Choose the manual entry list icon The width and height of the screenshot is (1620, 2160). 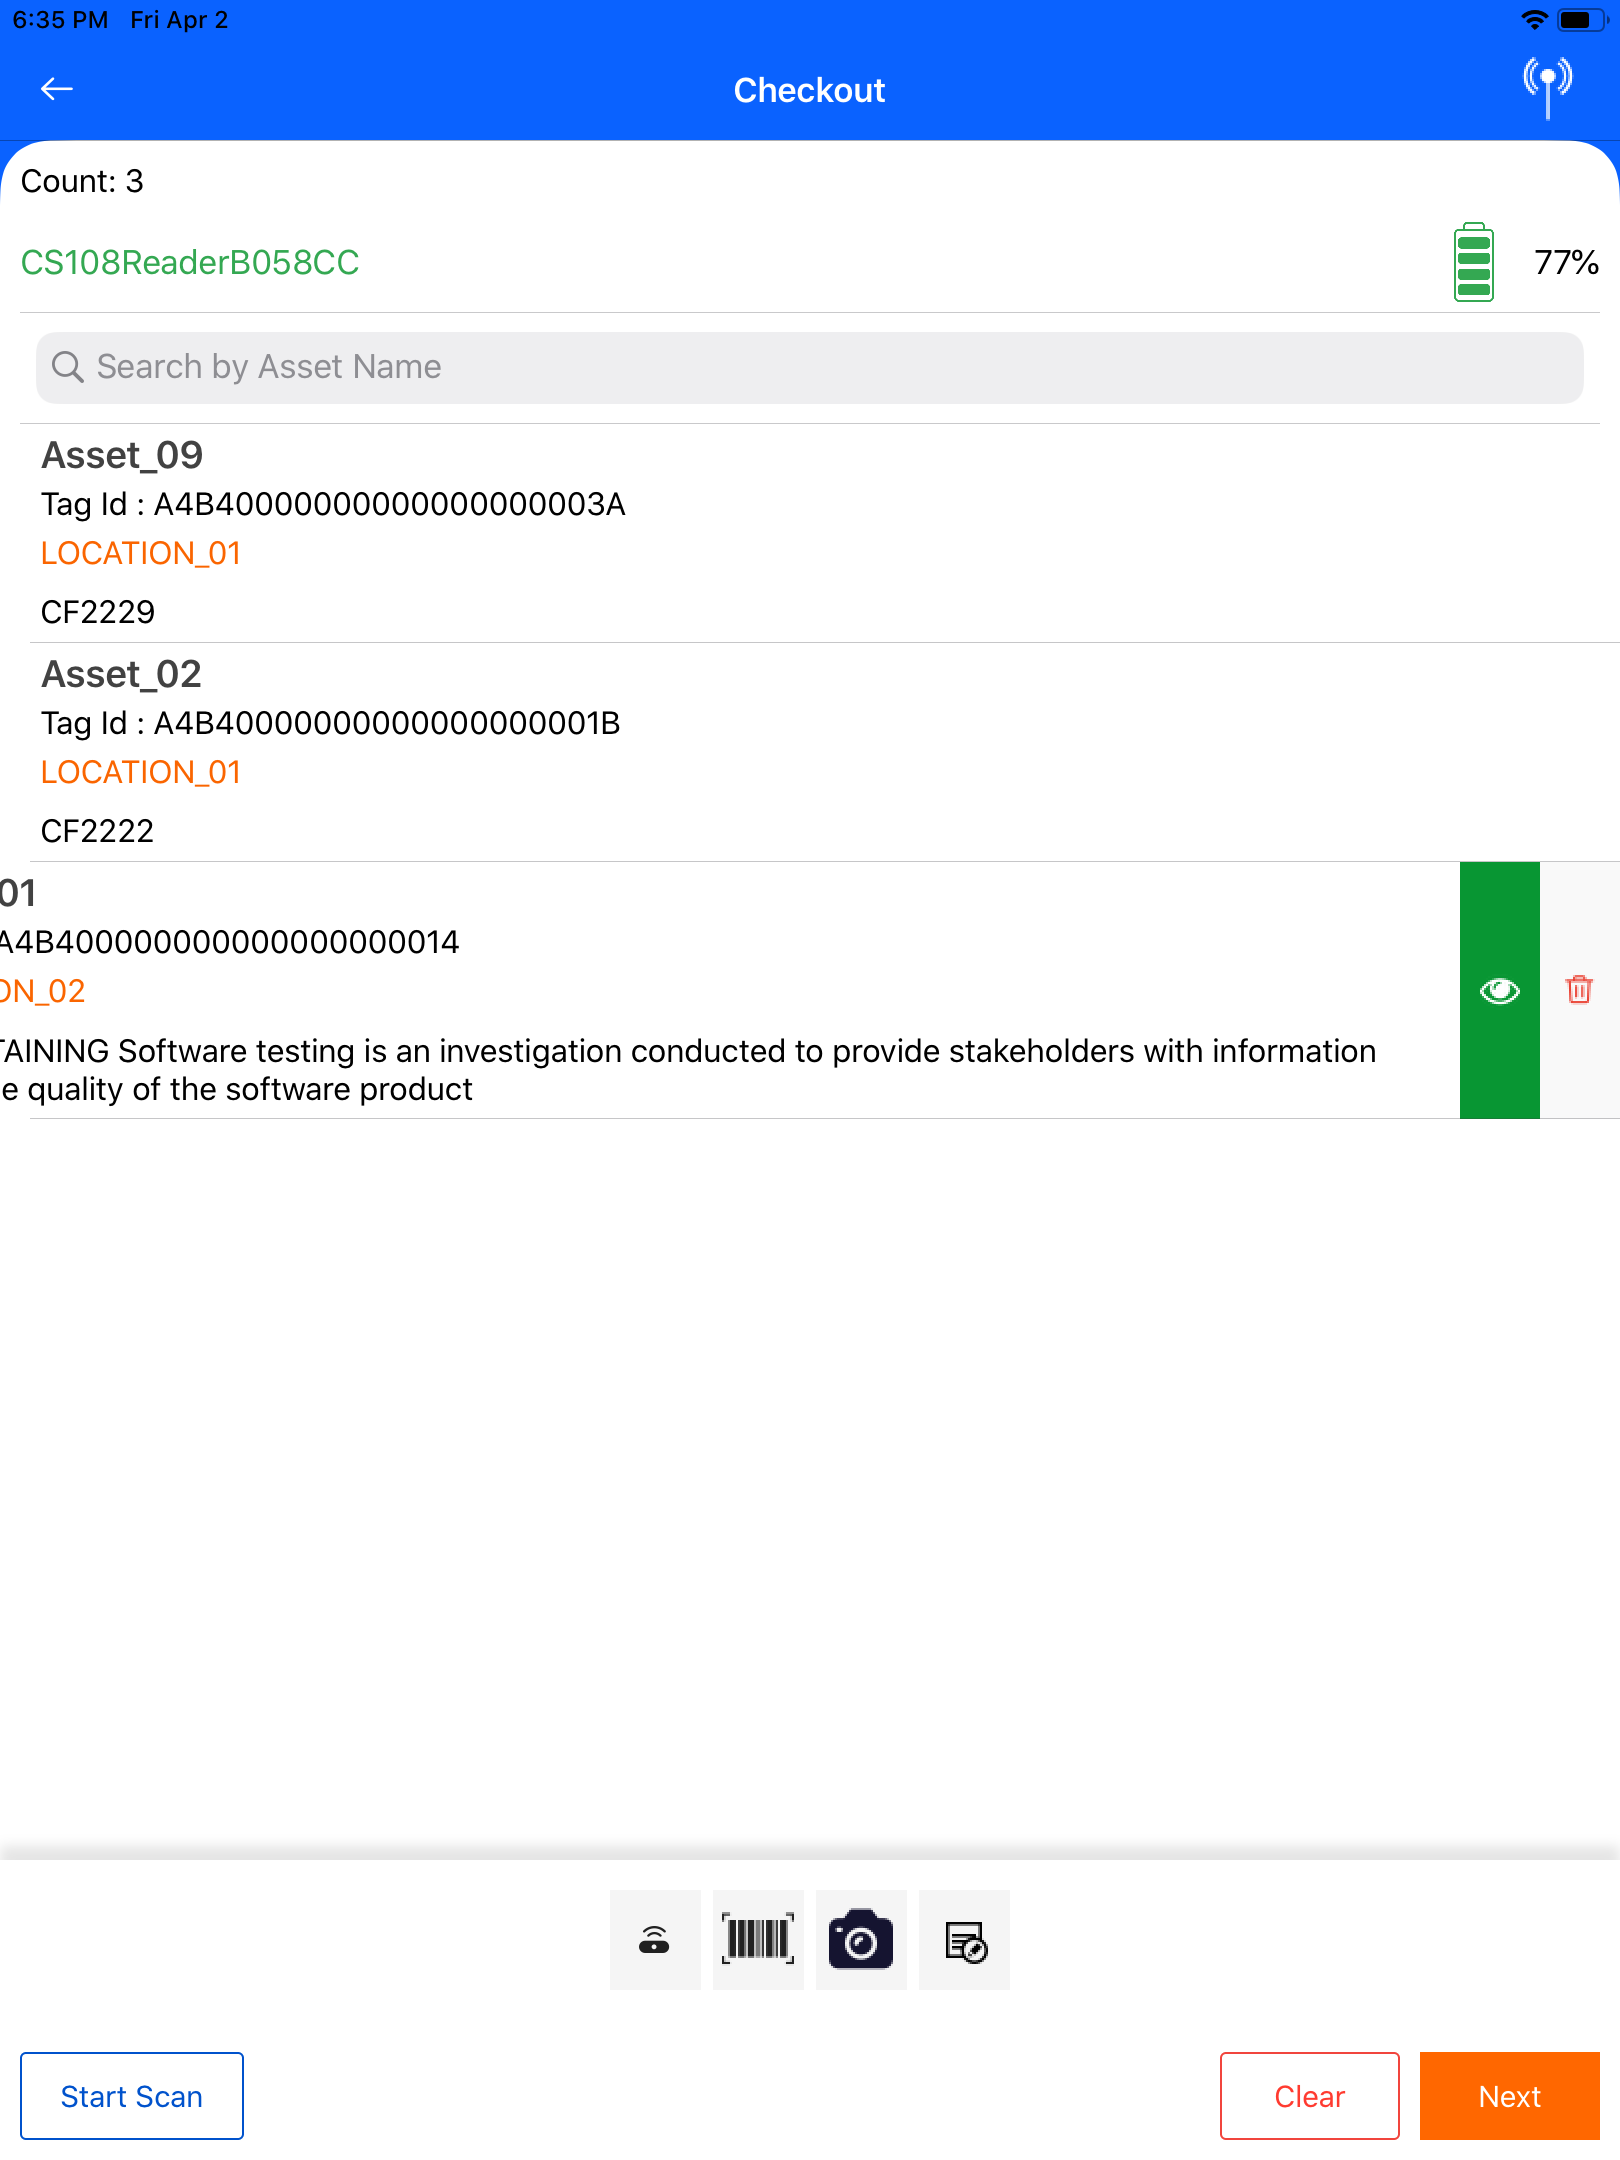pos(964,1940)
